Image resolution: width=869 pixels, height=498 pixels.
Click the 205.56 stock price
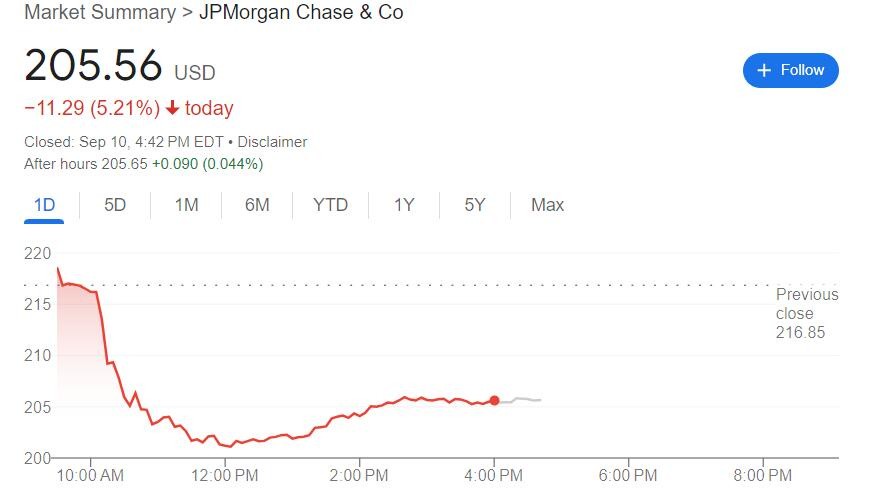pos(93,66)
